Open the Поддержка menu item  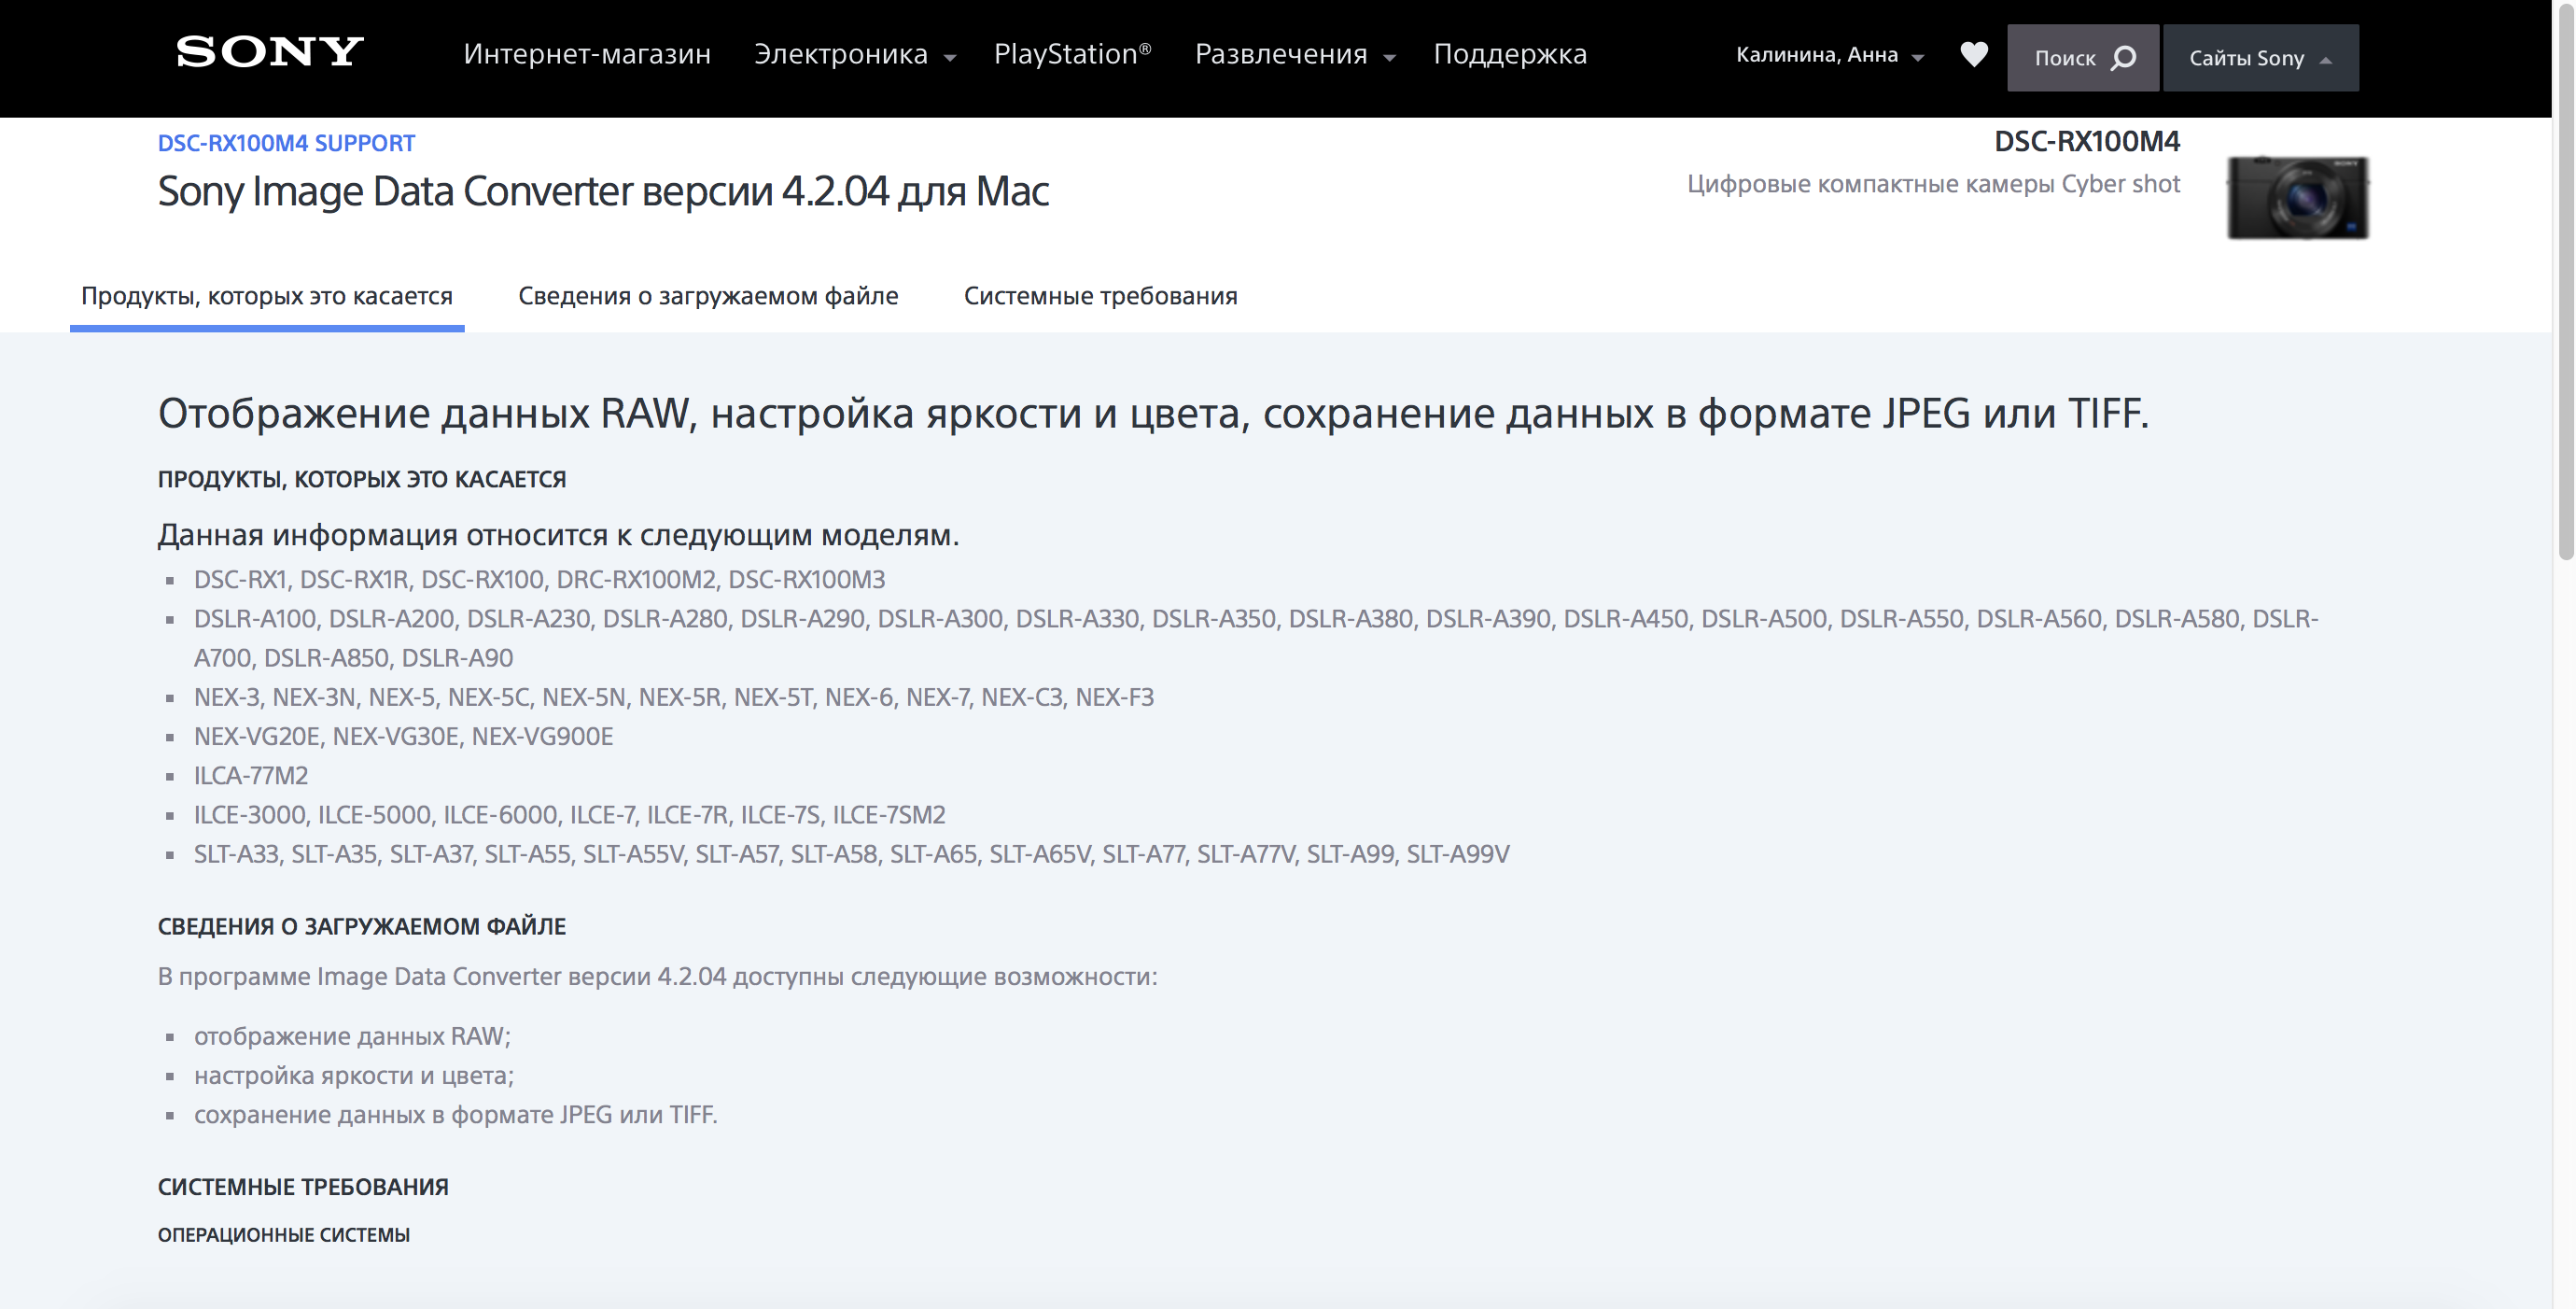[x=1510, y=54]
